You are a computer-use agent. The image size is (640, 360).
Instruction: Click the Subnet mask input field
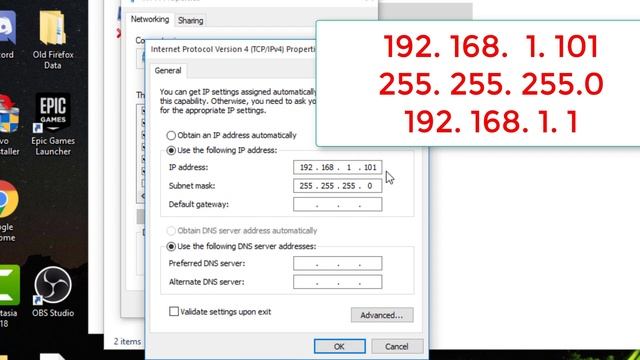[338, 186]
